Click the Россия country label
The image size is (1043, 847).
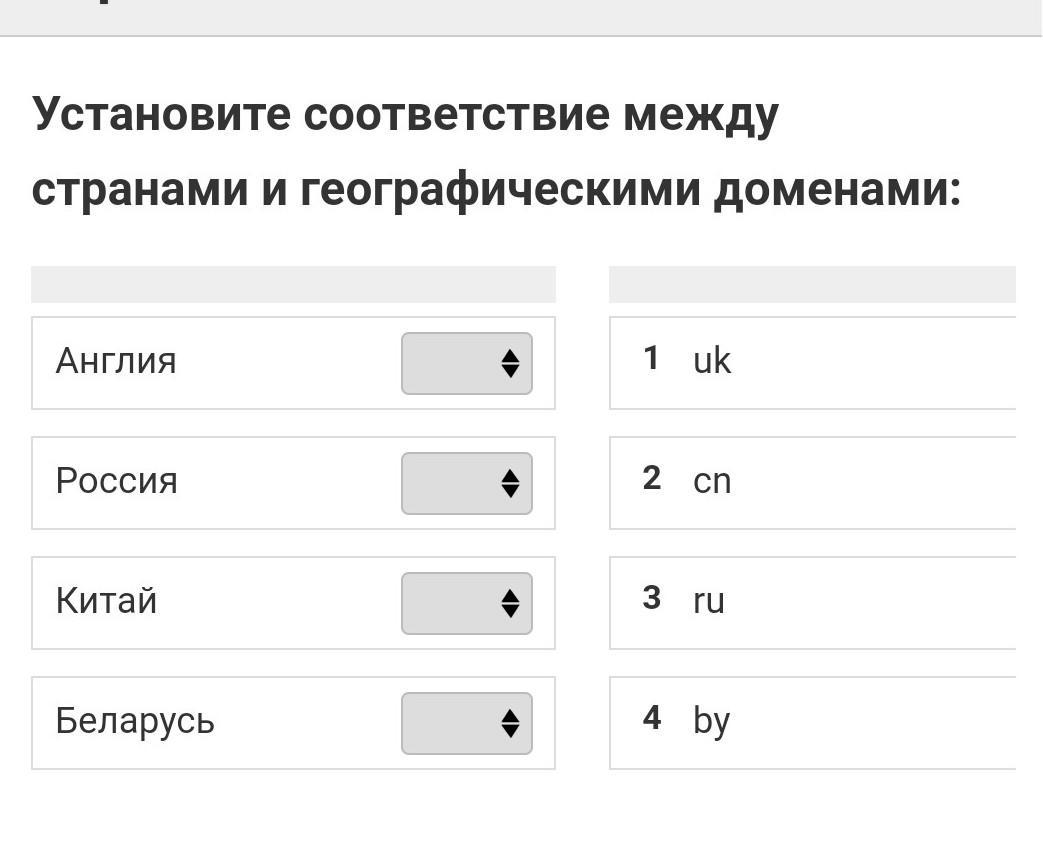(x=117, y=481)
